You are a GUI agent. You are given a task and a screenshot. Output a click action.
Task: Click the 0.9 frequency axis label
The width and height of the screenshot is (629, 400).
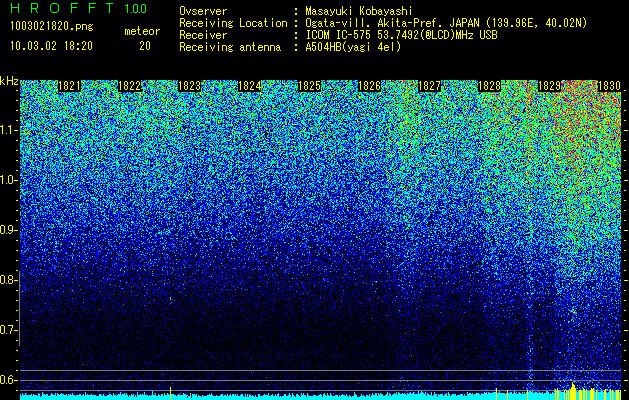coord(8,230)
